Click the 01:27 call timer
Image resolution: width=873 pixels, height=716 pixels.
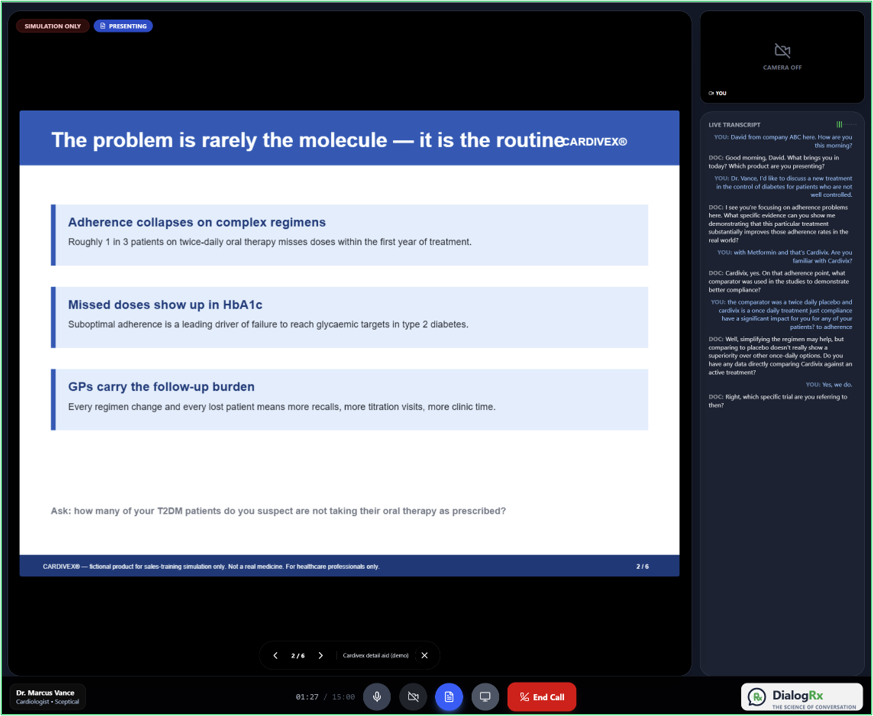(307, 697)
